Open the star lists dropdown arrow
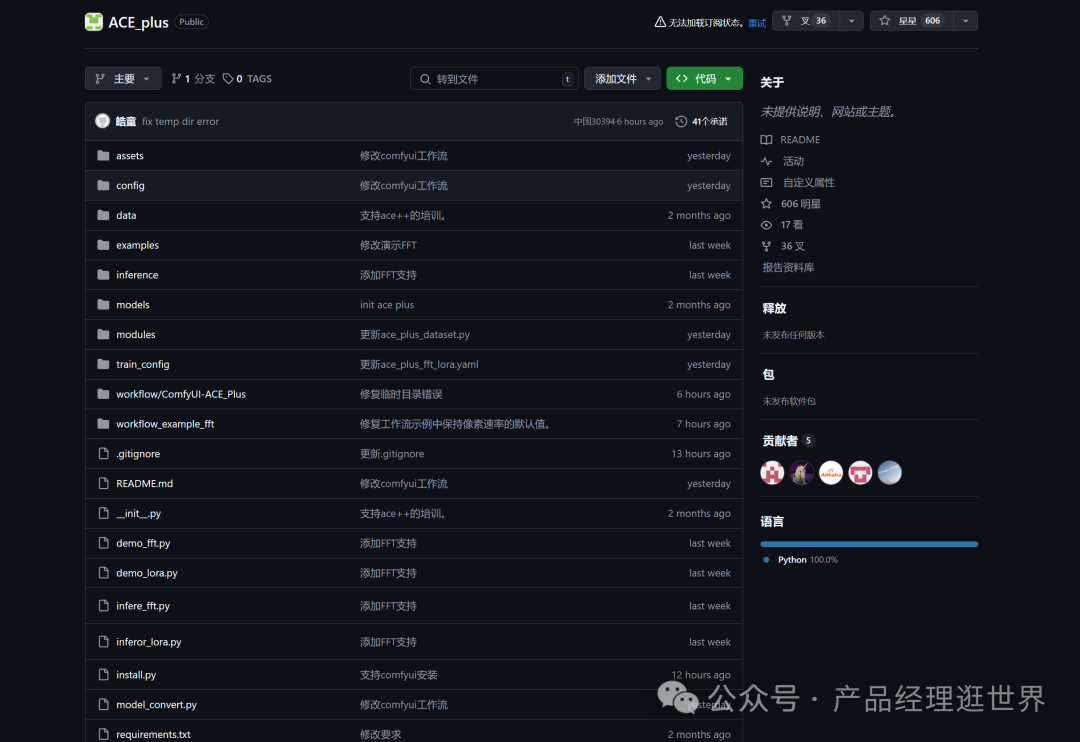Screen dimensions: 1080x742 tap(965, 21)
